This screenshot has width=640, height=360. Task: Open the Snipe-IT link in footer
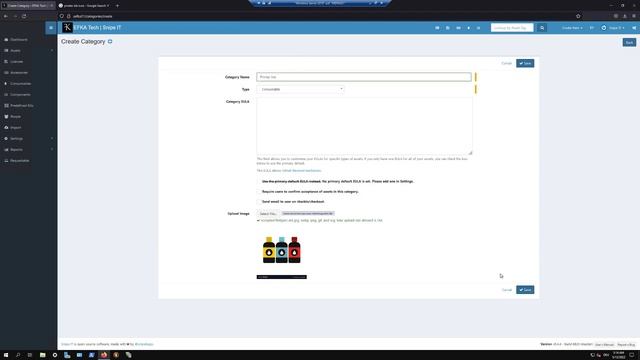(x=67, y=344)
